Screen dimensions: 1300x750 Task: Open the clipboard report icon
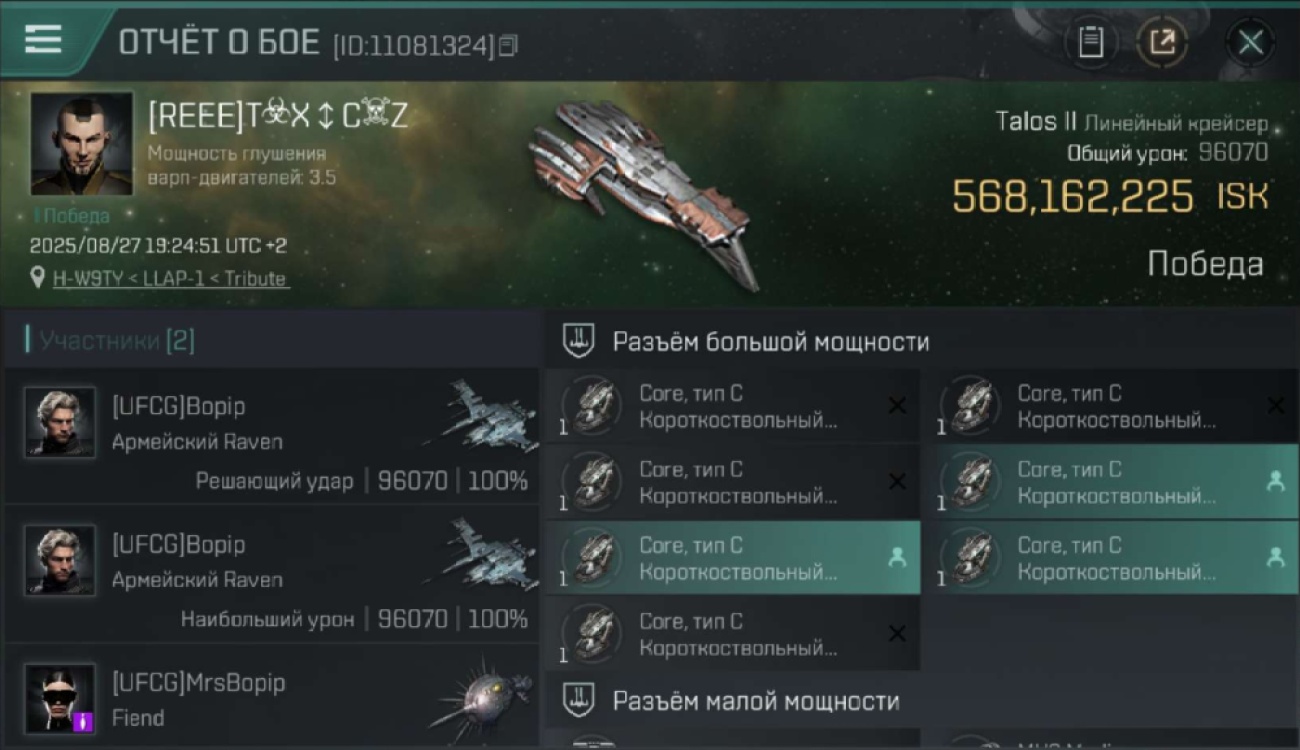(x=1090, y=42)
